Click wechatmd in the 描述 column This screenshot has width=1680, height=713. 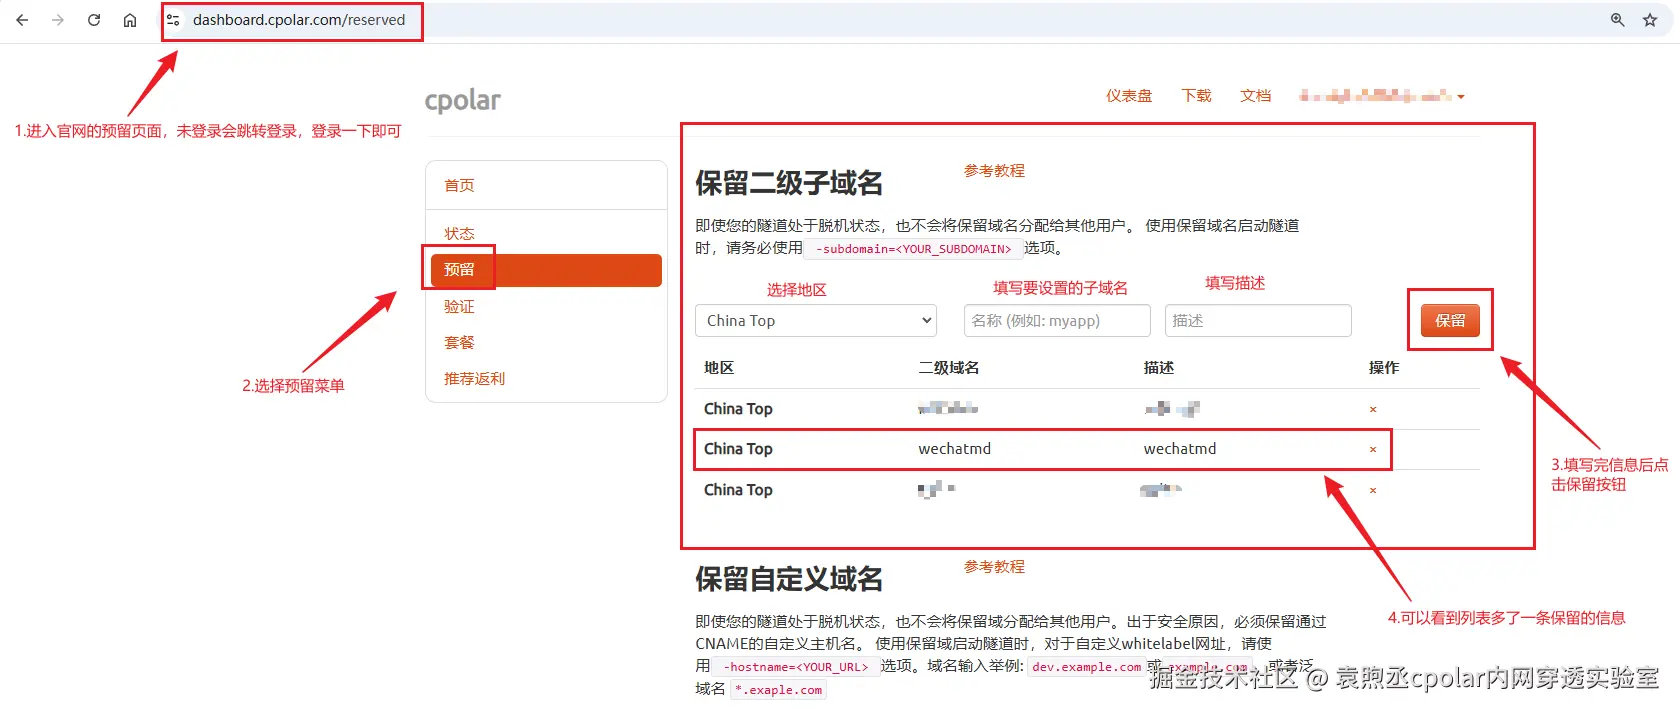1180,449
